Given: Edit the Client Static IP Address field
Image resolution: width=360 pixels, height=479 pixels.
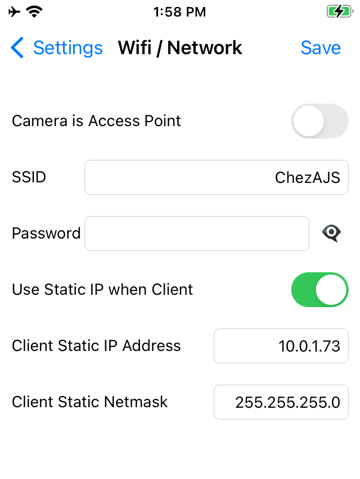Looking at the screenshot, I should tap(281, 346).
